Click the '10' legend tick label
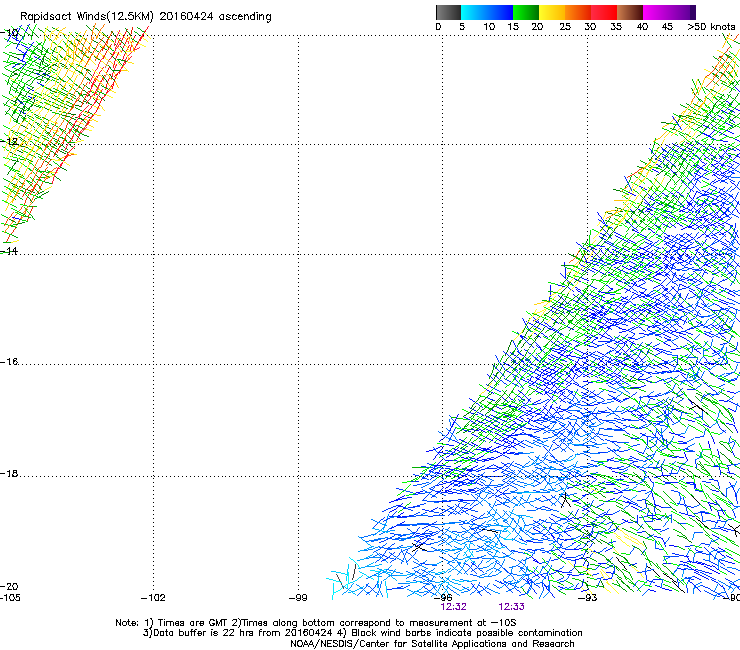Viewport: 740px width, 650px height. [489, 27]
